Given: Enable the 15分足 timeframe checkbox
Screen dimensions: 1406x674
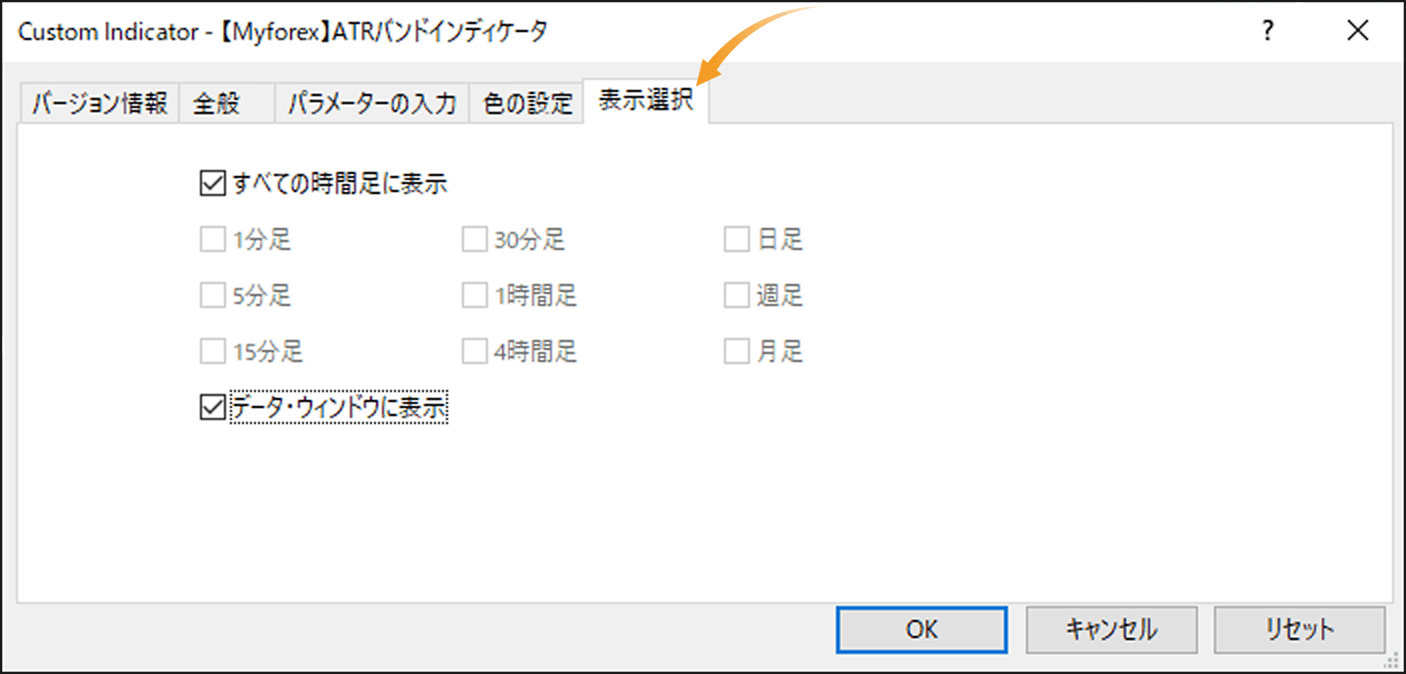Looking at the screenshot, I should [x=212, y=351].
